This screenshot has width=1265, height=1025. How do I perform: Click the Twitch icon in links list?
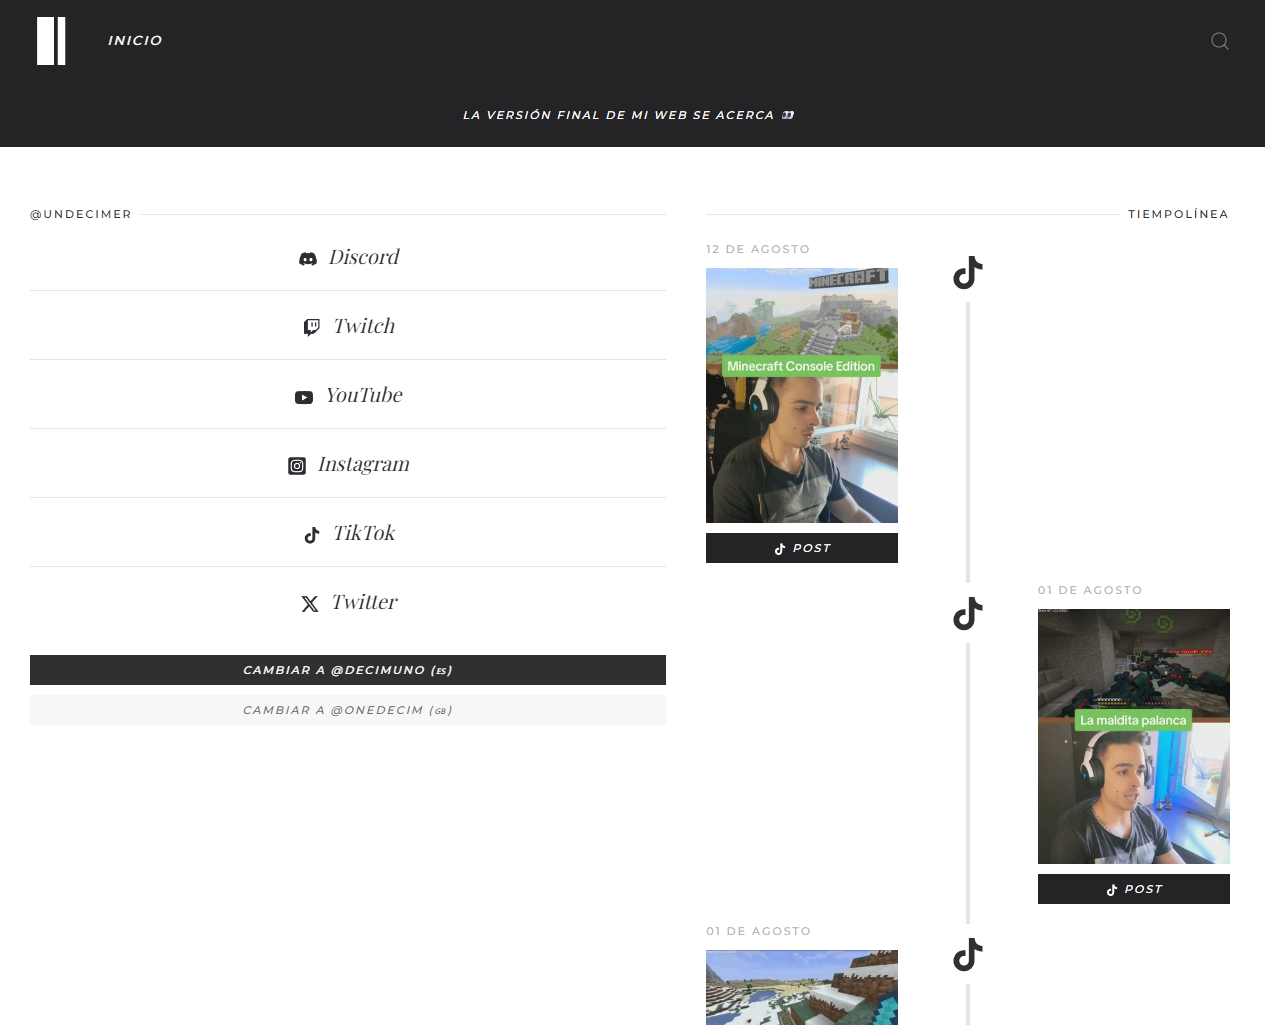click(x=312, y=327)
